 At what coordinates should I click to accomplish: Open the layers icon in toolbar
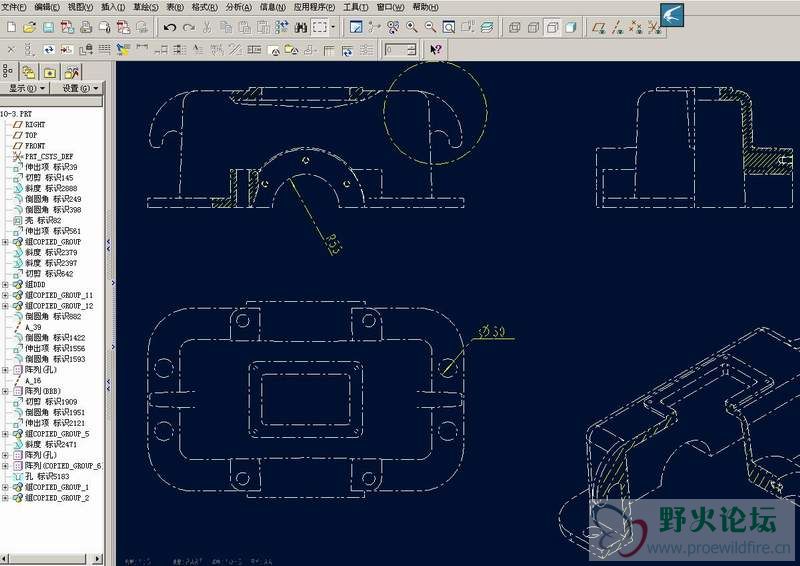point(487,27)
